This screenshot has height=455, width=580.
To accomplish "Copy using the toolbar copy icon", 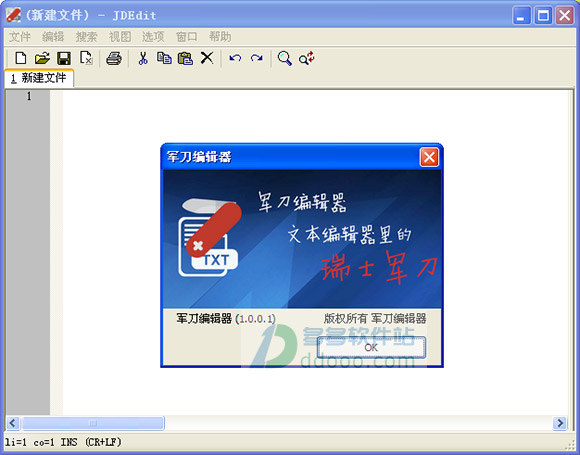I will tap(164, 58).
